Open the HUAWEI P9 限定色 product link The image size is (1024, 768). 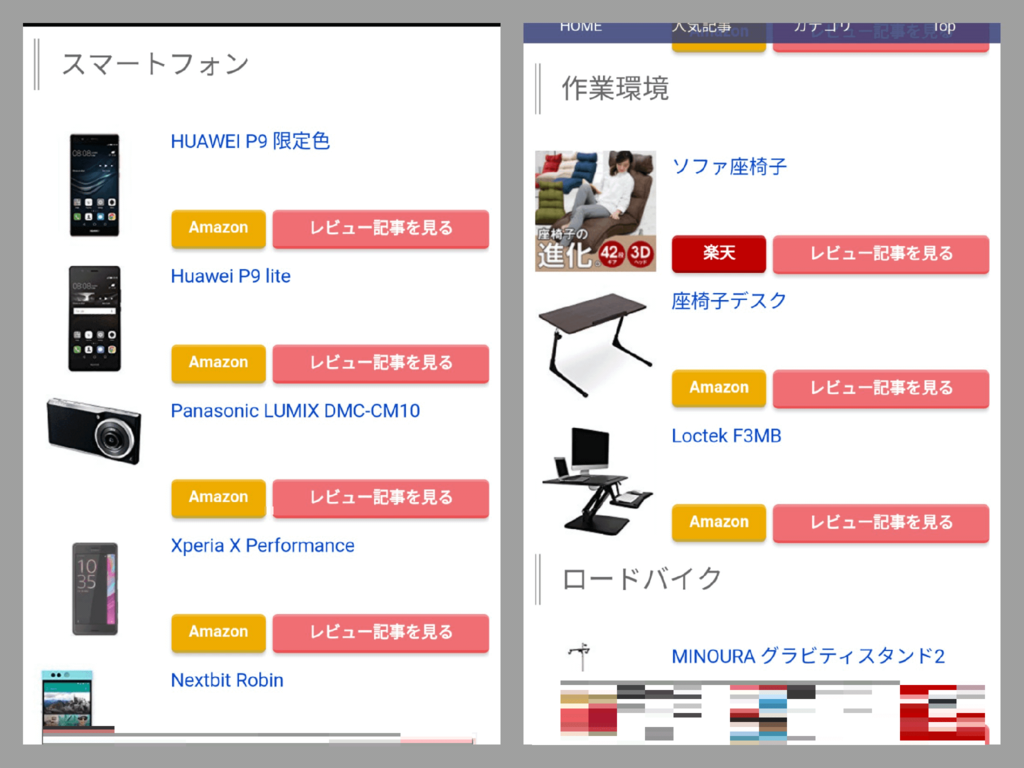(x=250, y=141)
